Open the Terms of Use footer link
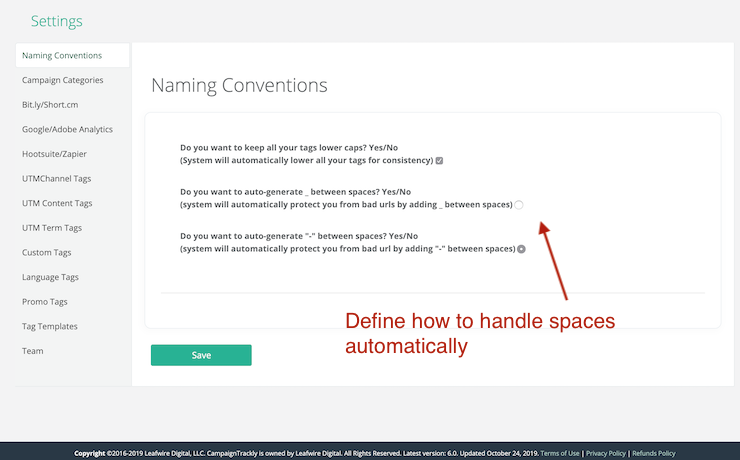The height and width of the screenshot is (460, 740). pos(560,453)
